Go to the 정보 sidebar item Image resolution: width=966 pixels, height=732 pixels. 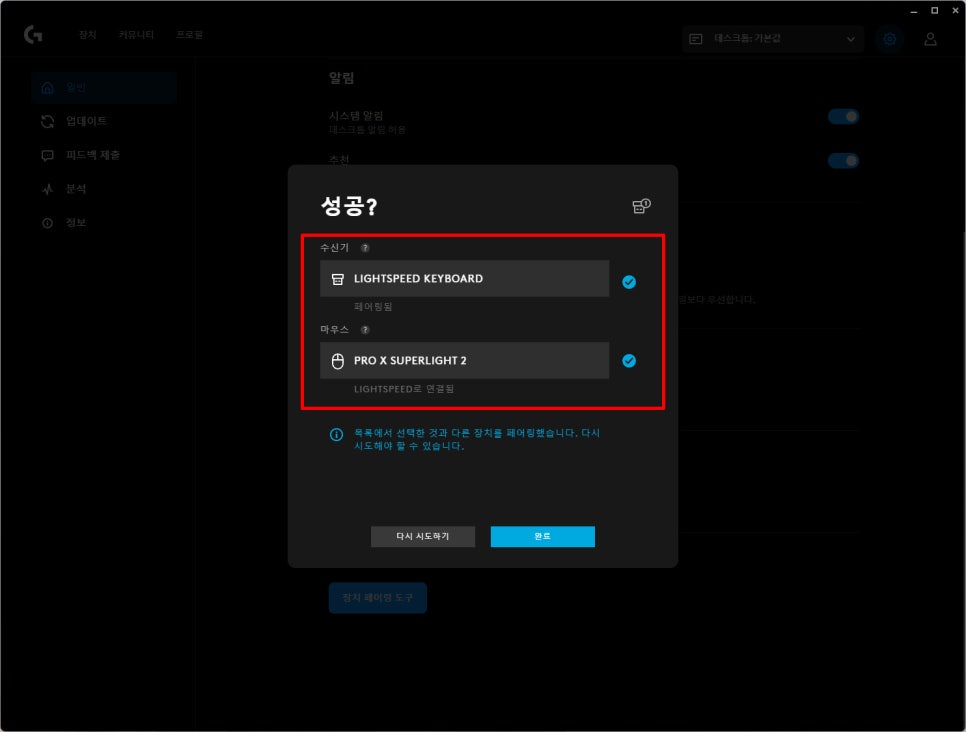click(76, 223)
